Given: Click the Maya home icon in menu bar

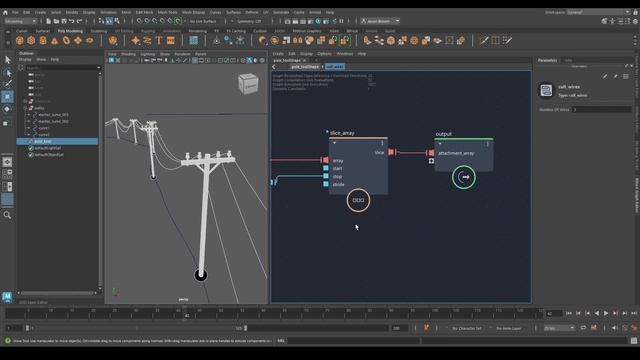Looking at the screenshot, I should coord(5,12).
